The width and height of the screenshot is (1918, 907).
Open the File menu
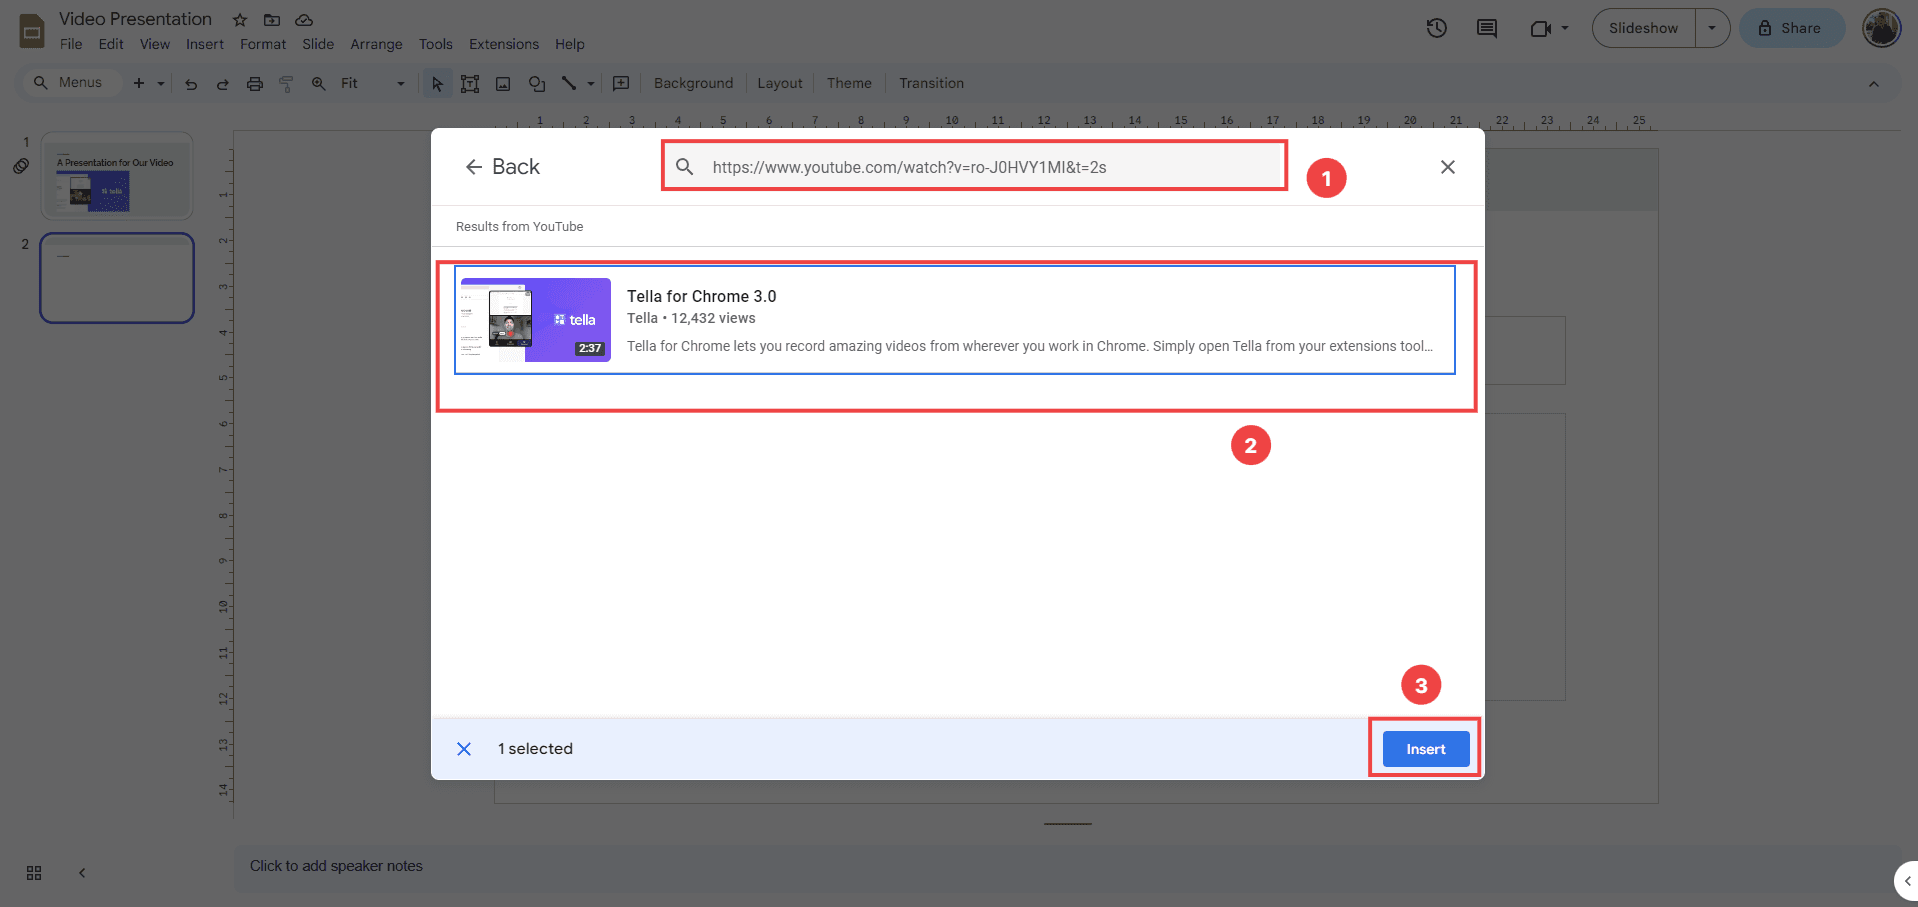[x=71, y=44]
